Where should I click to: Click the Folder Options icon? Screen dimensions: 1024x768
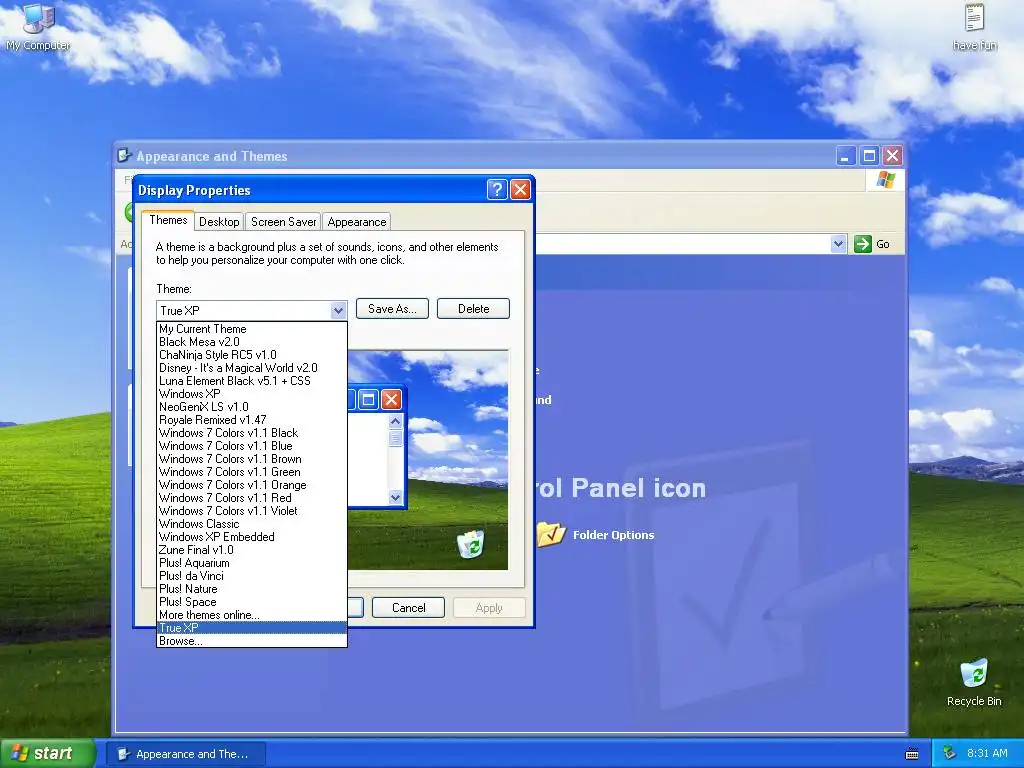point(551,534)
